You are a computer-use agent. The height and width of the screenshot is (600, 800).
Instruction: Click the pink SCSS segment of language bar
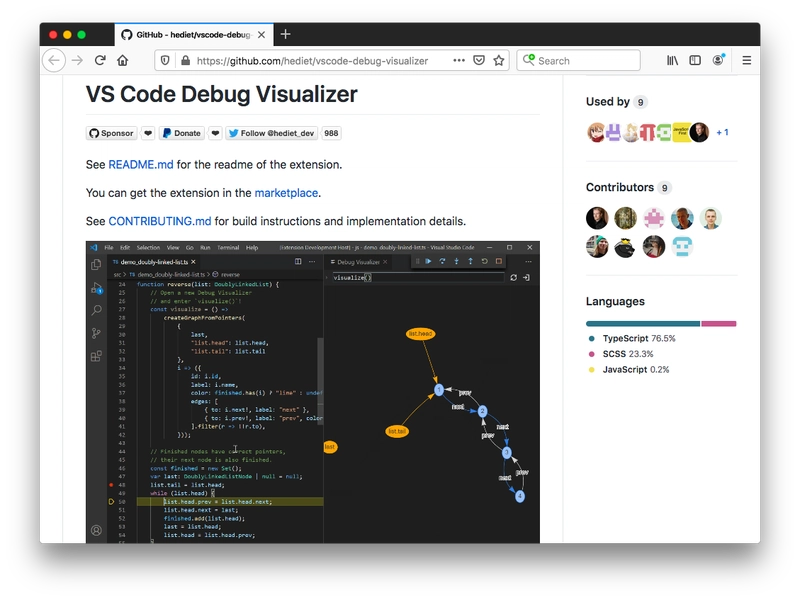pos(718,323)
